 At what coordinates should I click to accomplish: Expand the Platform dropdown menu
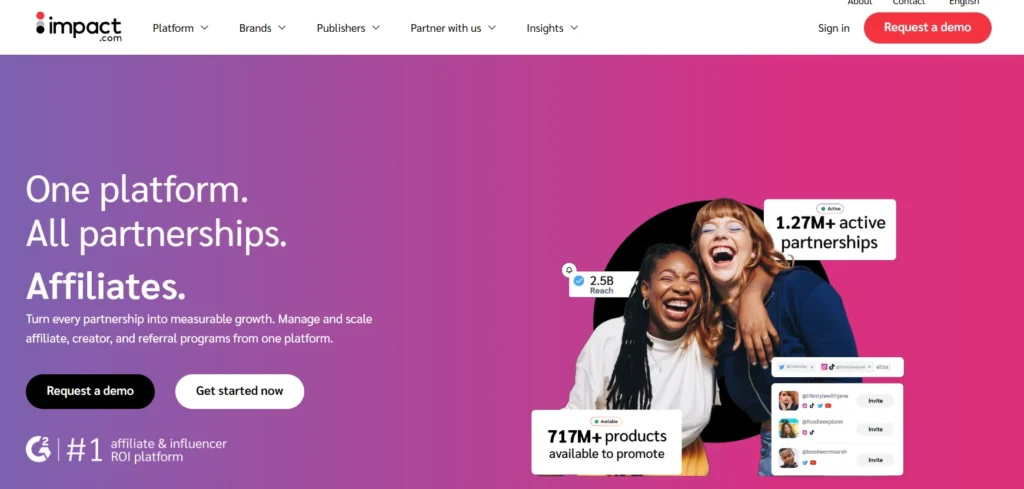click(180, 28)
